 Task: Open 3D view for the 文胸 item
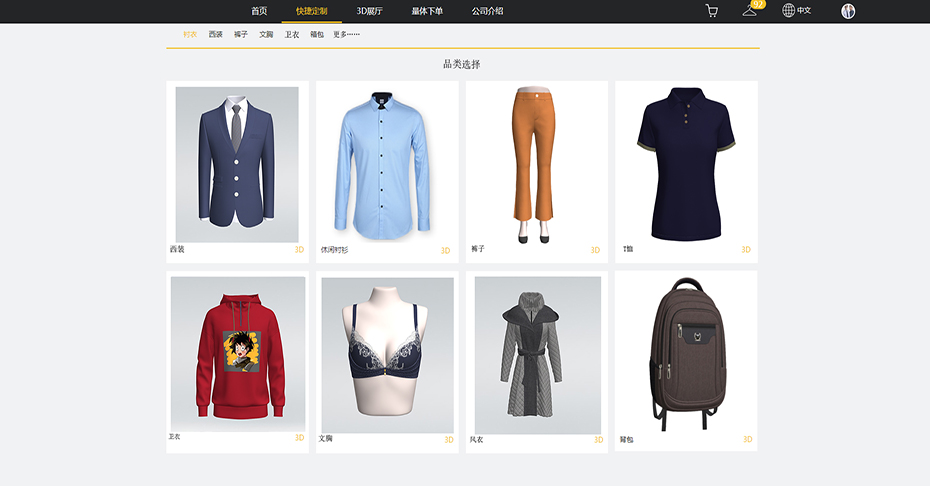click(x=449, y=440)
